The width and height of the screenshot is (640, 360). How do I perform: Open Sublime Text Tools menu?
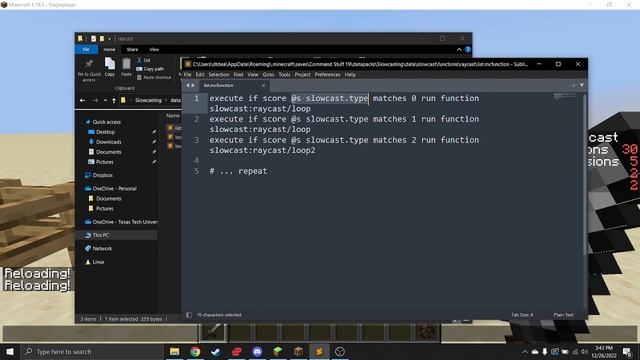(284, 75)
